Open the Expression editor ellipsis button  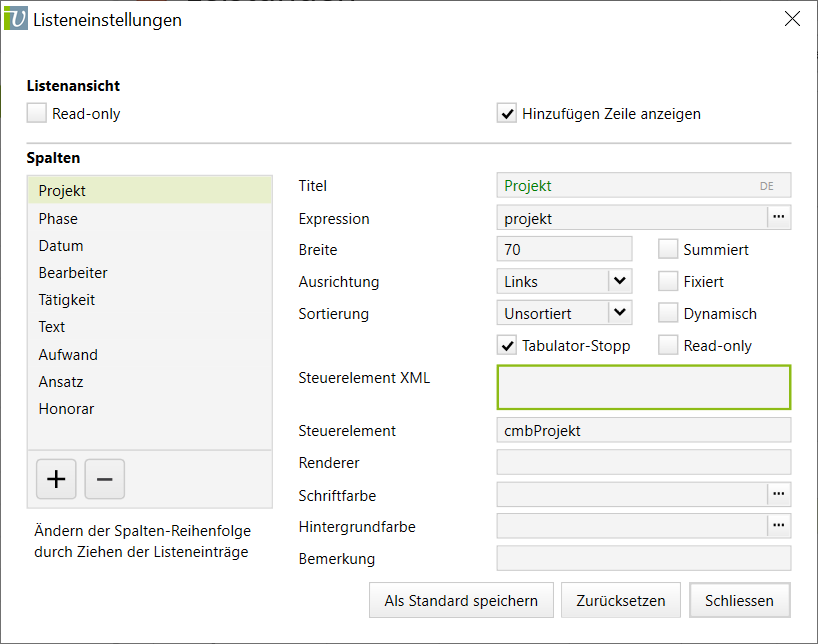779,217
